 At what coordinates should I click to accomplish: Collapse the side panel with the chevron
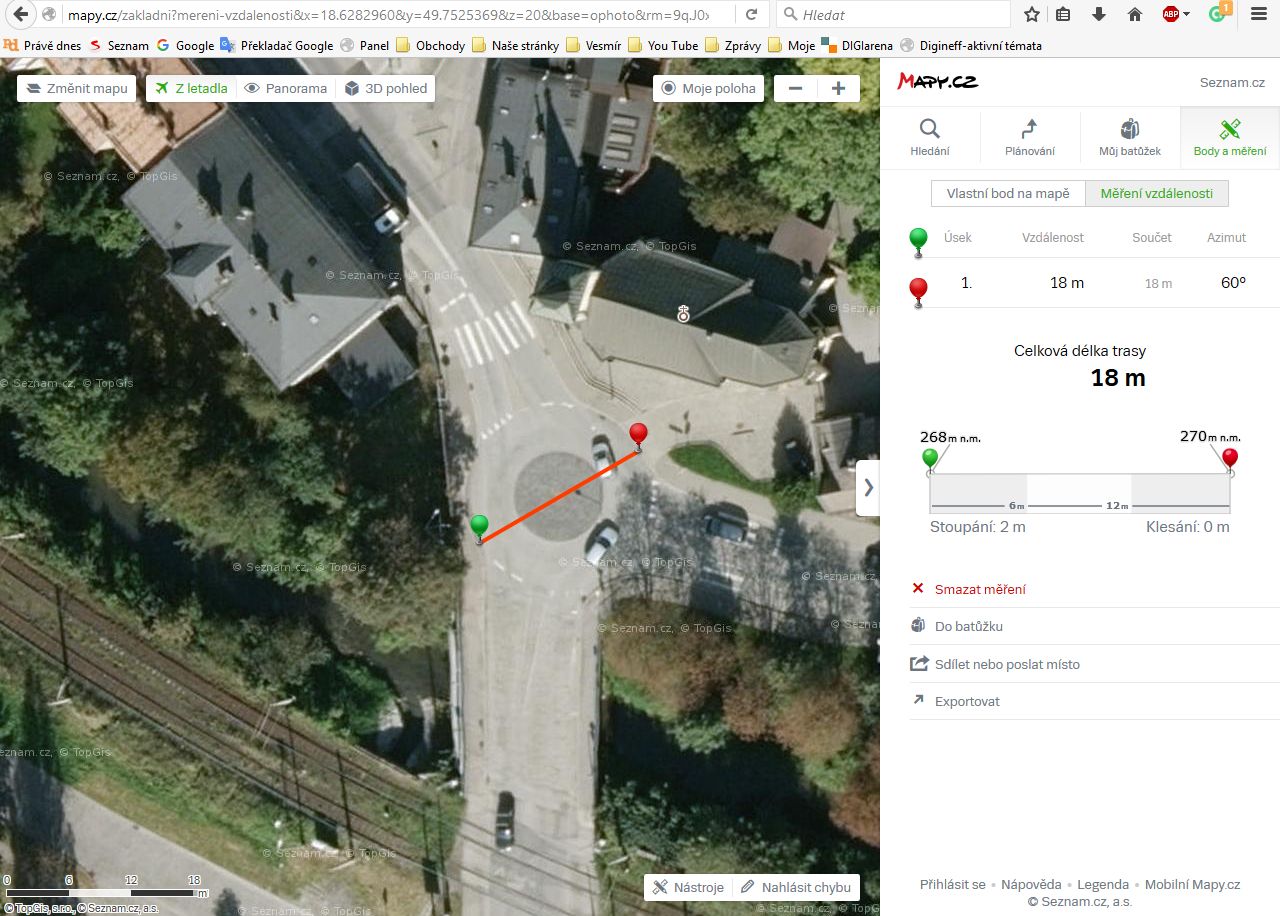tap(868, 488)
